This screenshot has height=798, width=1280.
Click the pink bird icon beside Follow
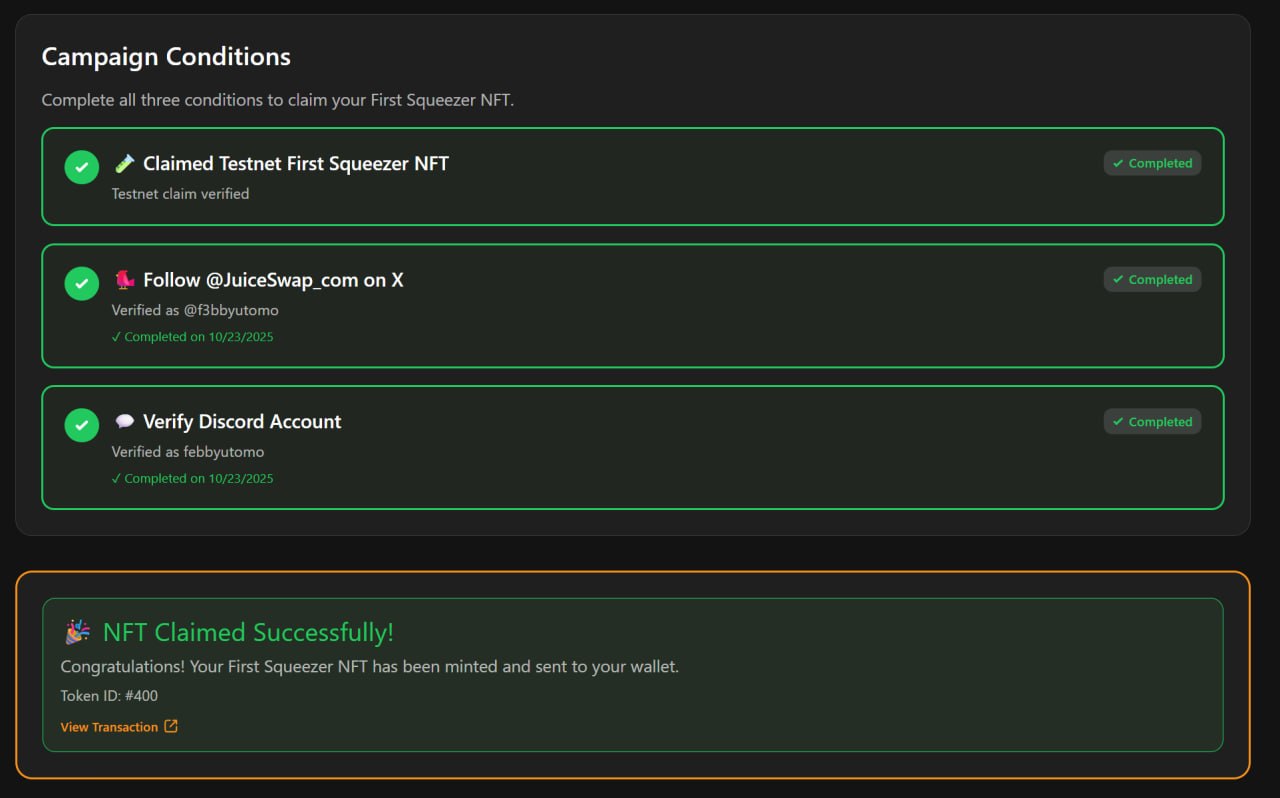[x=124, y=280]
